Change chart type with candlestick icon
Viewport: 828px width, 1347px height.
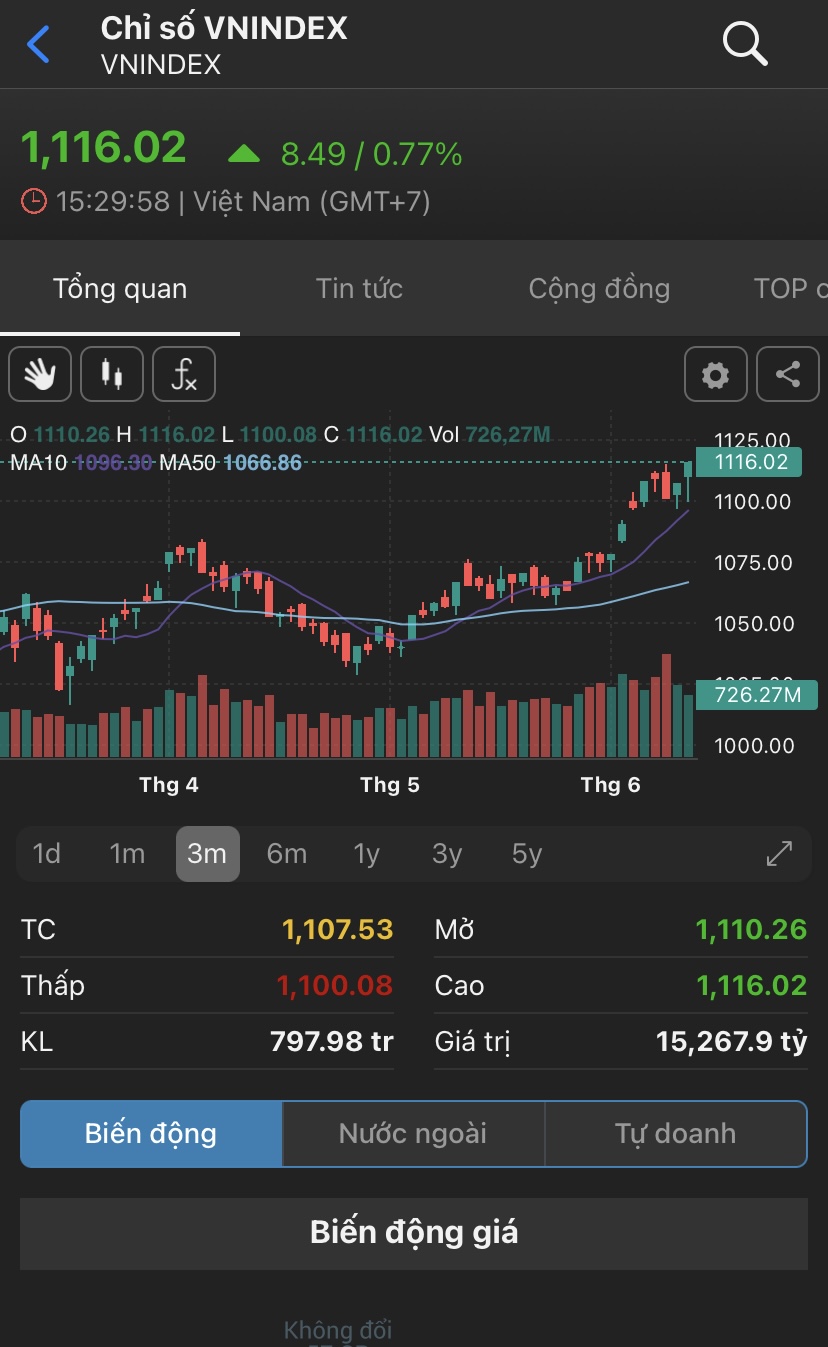coord(112,375)
